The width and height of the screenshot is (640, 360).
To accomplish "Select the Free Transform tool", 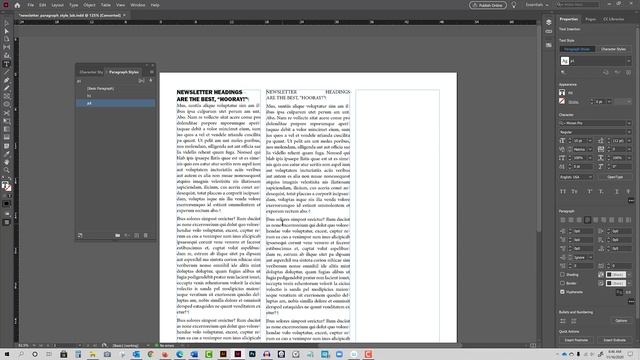I will point(7,121).
